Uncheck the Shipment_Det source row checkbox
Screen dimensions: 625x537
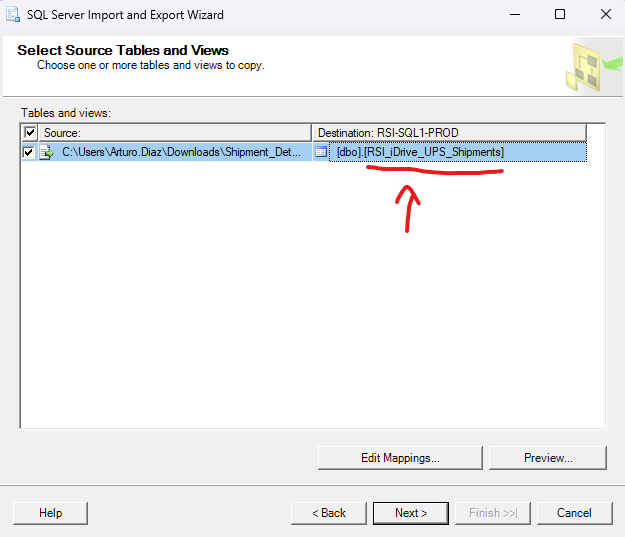point(29,152)
